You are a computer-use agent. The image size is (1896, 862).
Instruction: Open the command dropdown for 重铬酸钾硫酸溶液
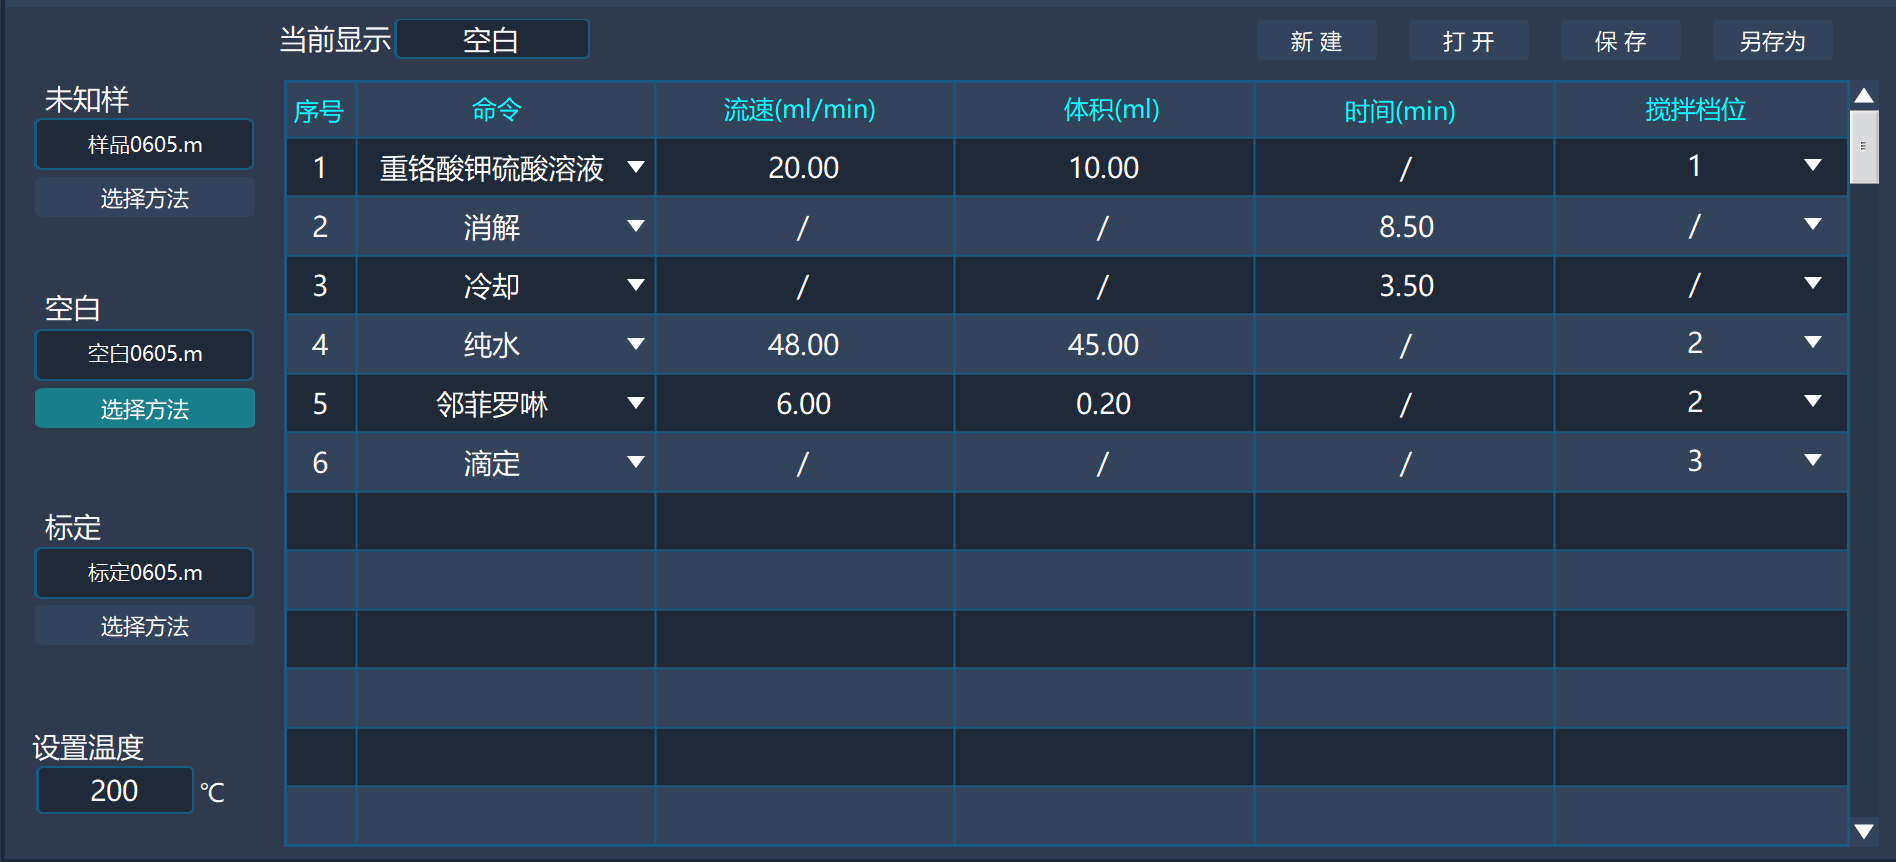637,167
